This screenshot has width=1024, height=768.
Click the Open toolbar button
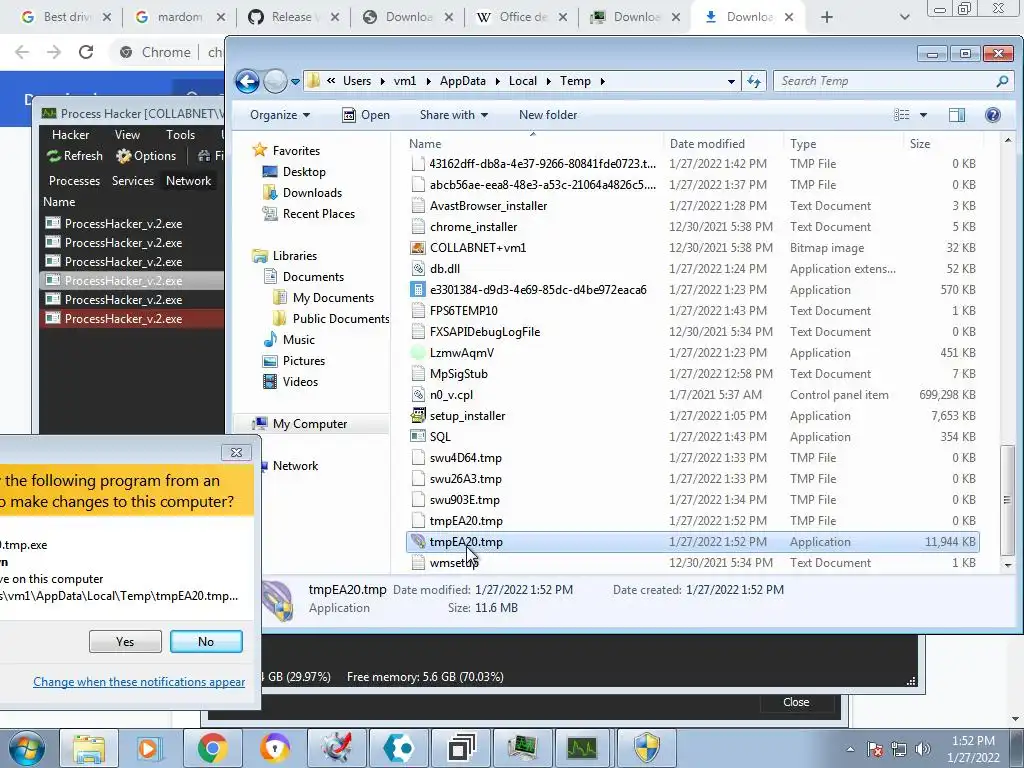tap(366, 115)
